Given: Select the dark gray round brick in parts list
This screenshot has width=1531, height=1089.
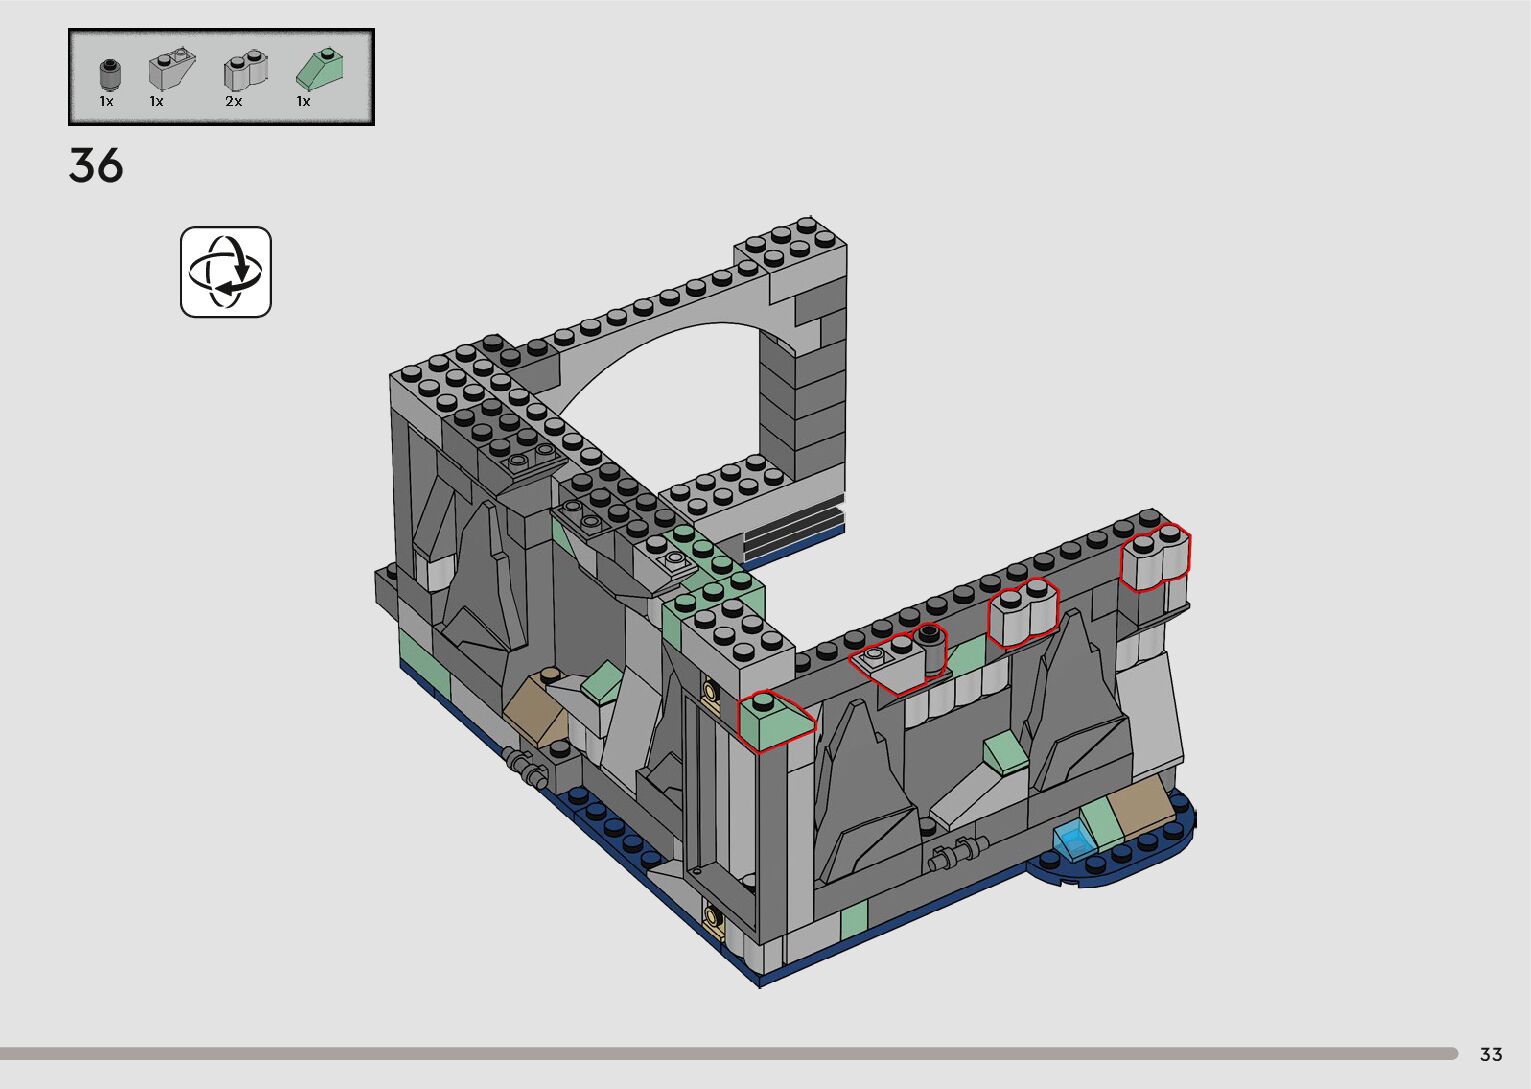Looking at the screenshot, I should [x=109, y=75].
